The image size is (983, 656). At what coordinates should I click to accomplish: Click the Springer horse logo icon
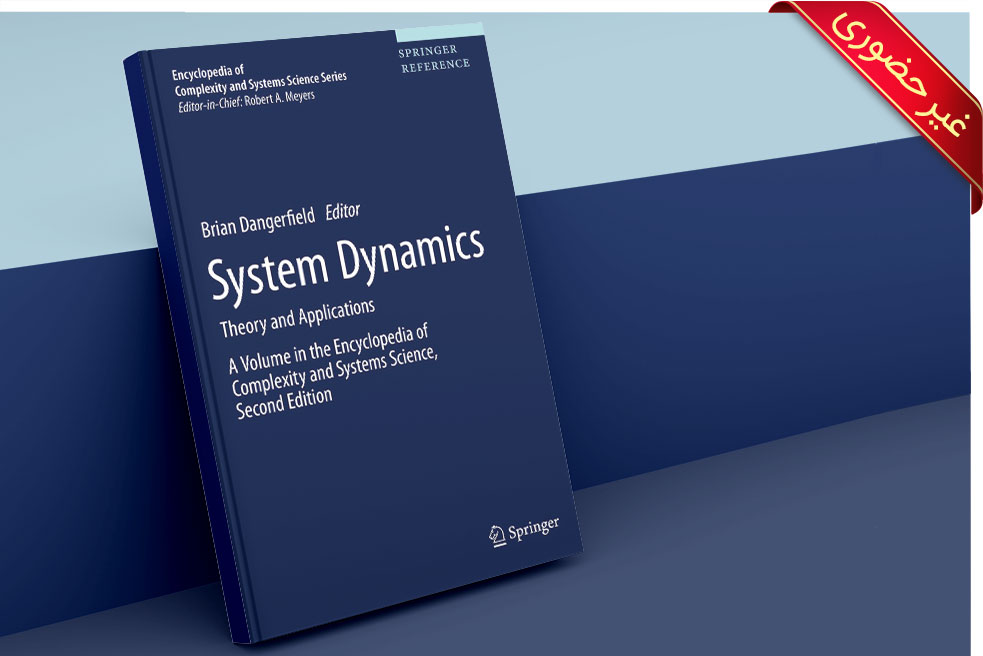pos(497,536)
